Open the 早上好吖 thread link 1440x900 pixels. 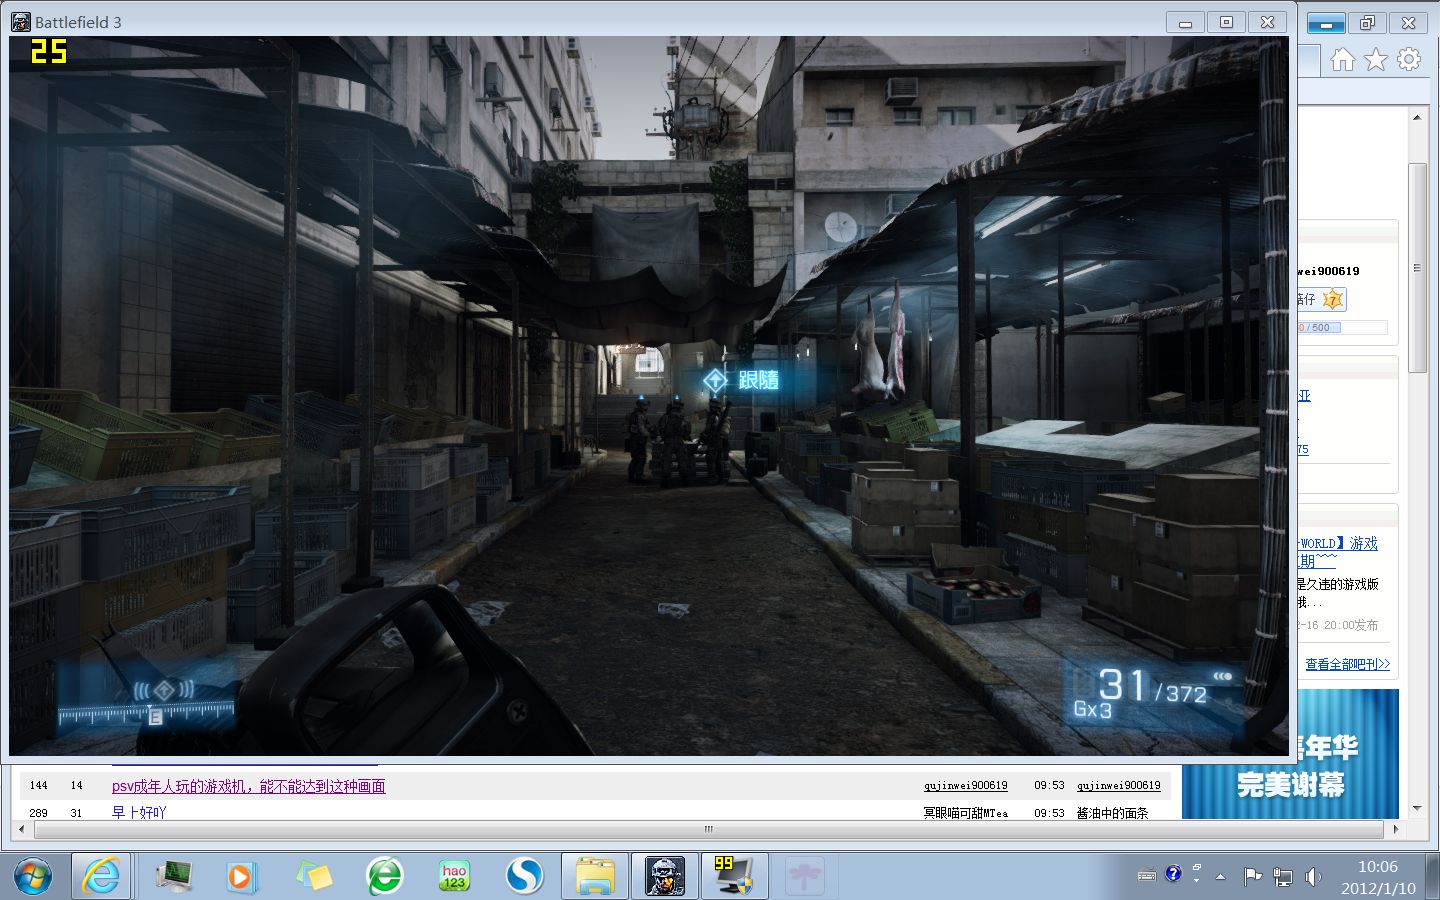(139, 813)
